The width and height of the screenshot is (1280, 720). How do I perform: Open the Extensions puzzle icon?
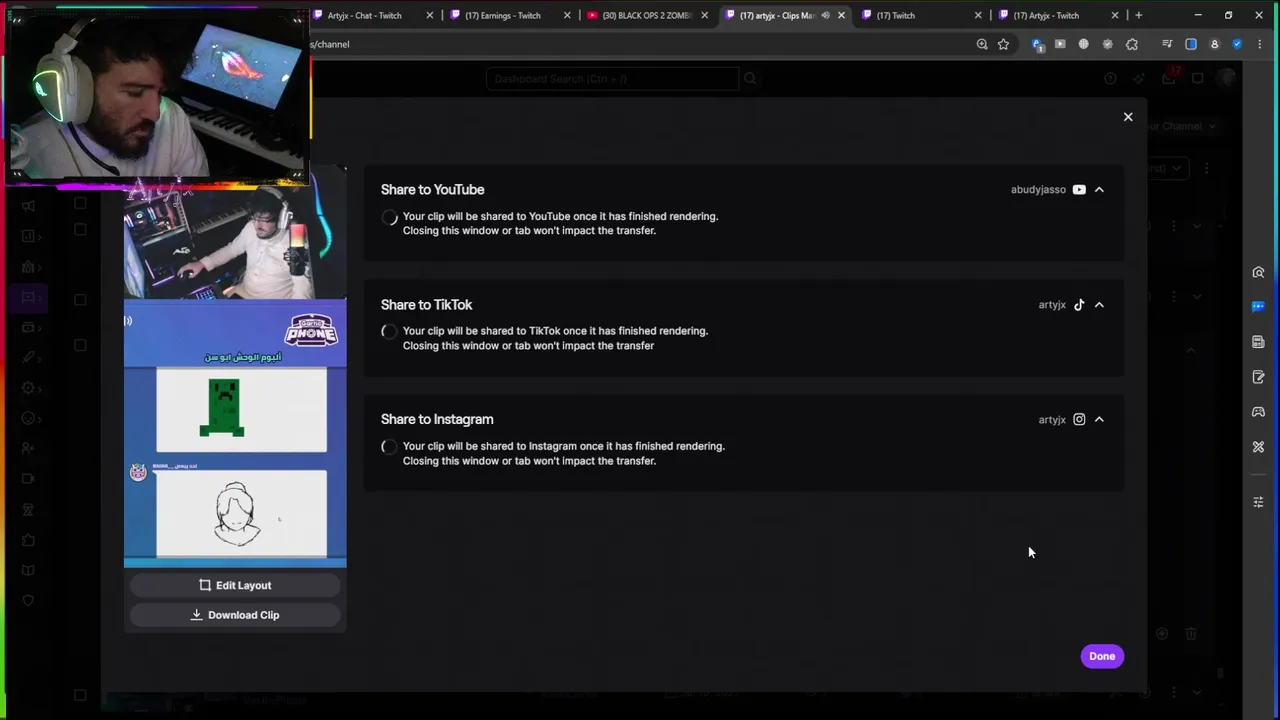point(1132,44)
